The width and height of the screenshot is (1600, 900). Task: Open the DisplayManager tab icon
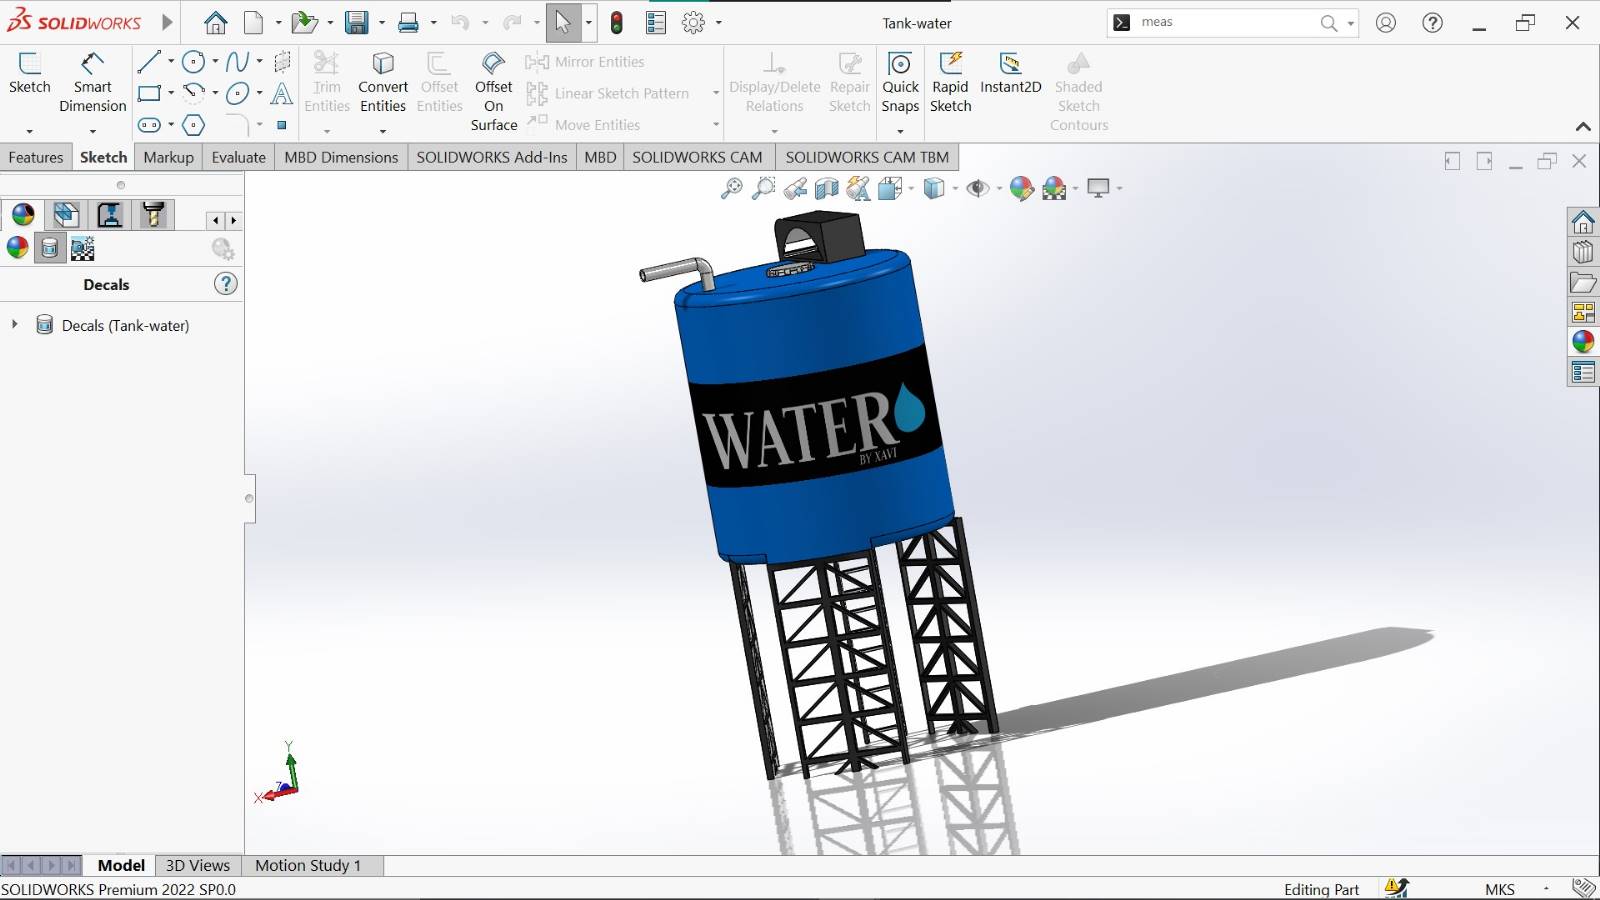click(23, 215)
